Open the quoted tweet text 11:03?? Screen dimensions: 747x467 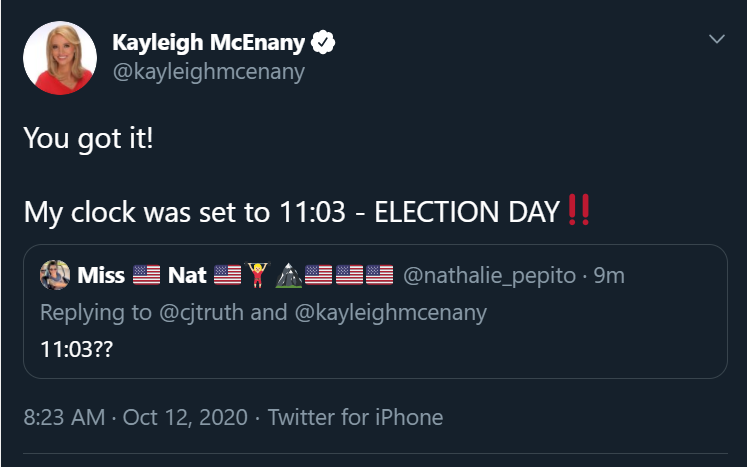pyautogui.click(x=77, y=349)
